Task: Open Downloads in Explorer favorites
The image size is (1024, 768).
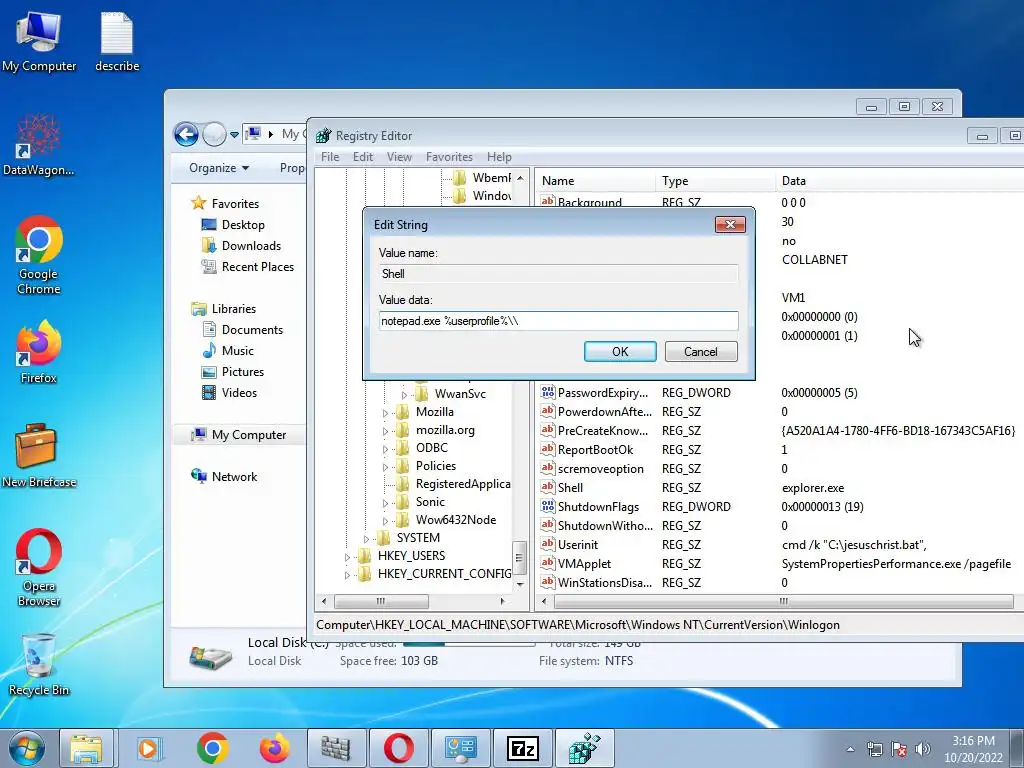Action: pos(251,246)
